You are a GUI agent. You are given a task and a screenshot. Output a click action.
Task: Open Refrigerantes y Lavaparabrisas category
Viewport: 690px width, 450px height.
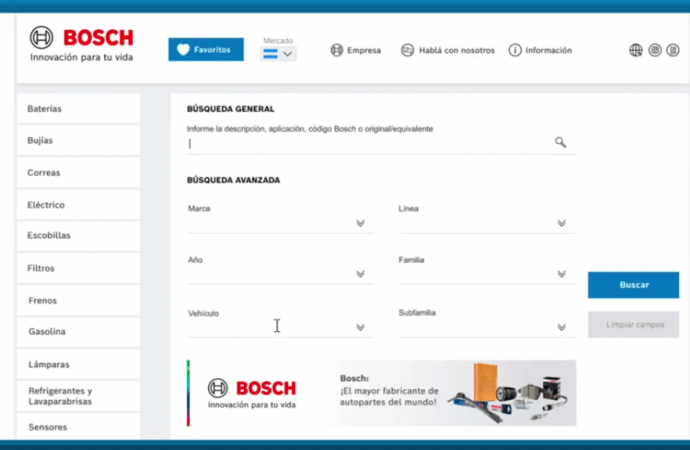click(78, 396)
